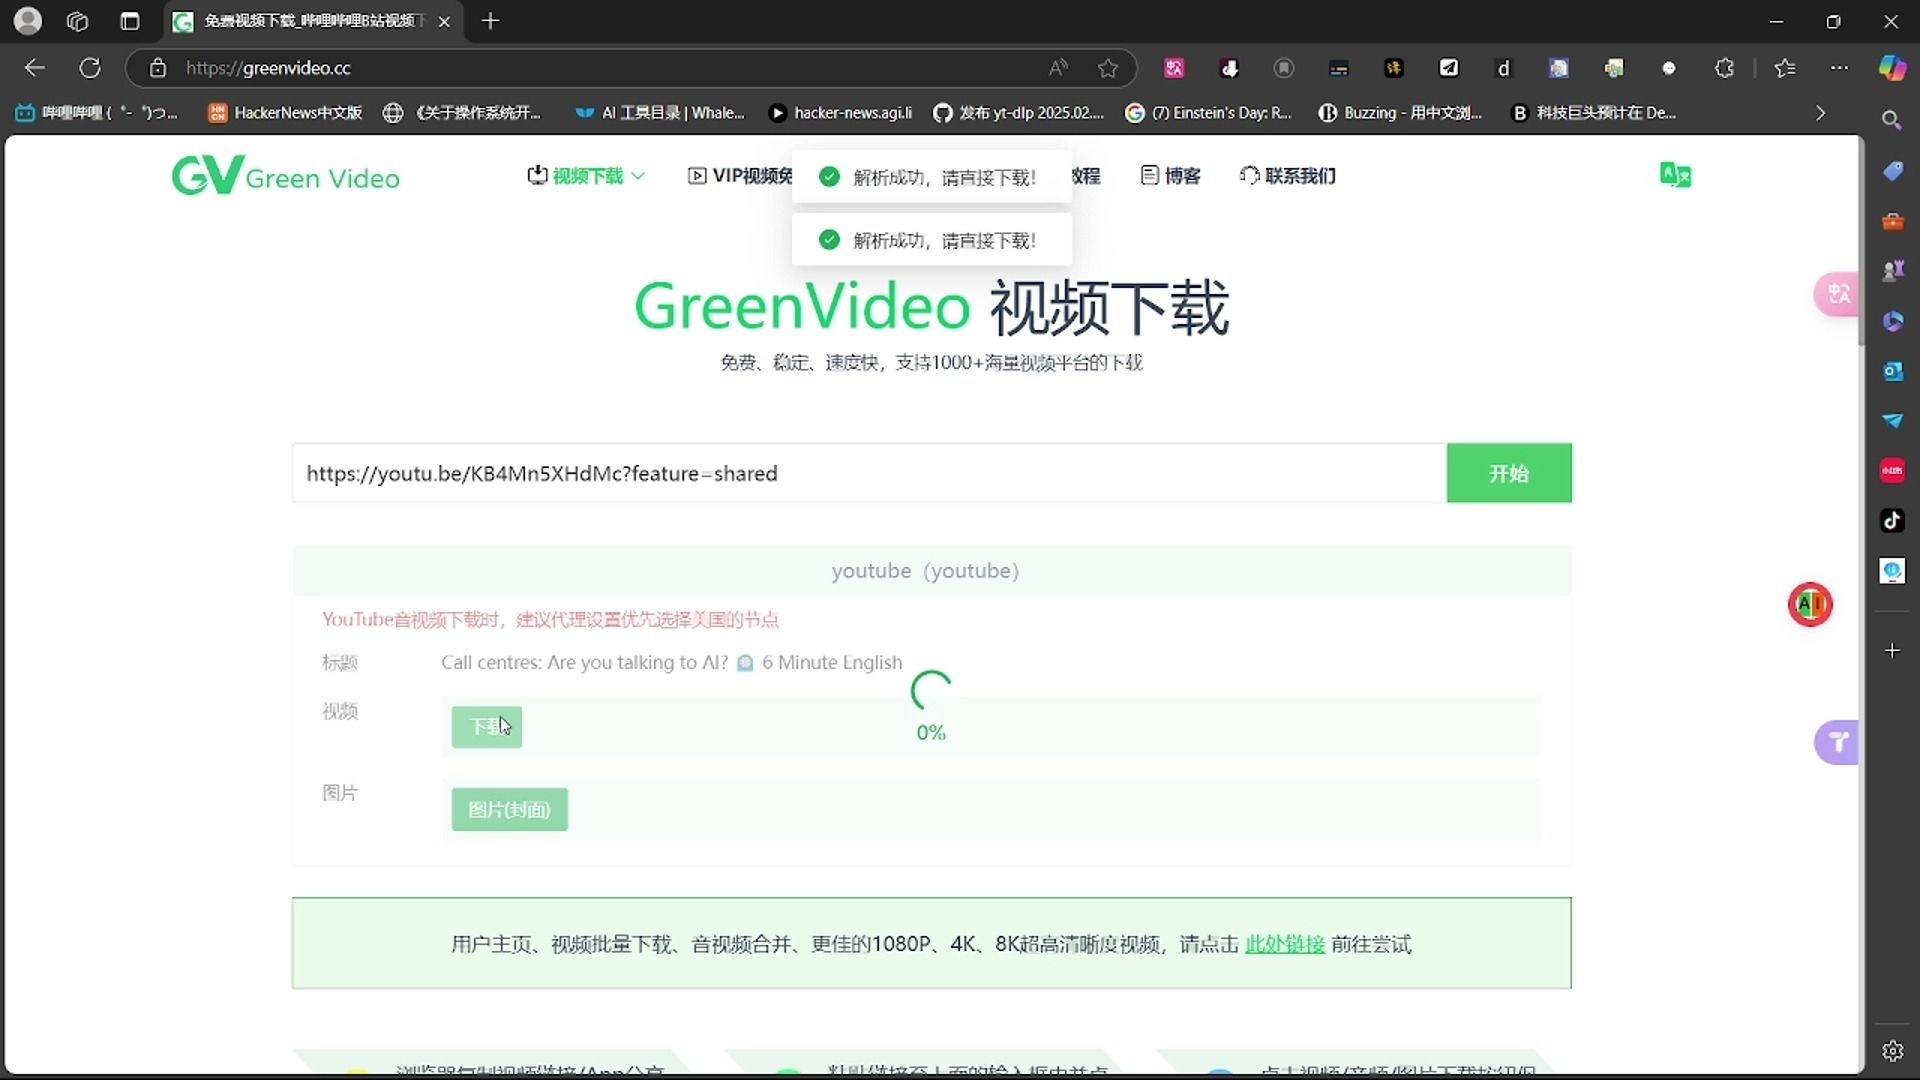
Task: Open the 视频下载 dropdown menu
Action: [x=587, y=176]
